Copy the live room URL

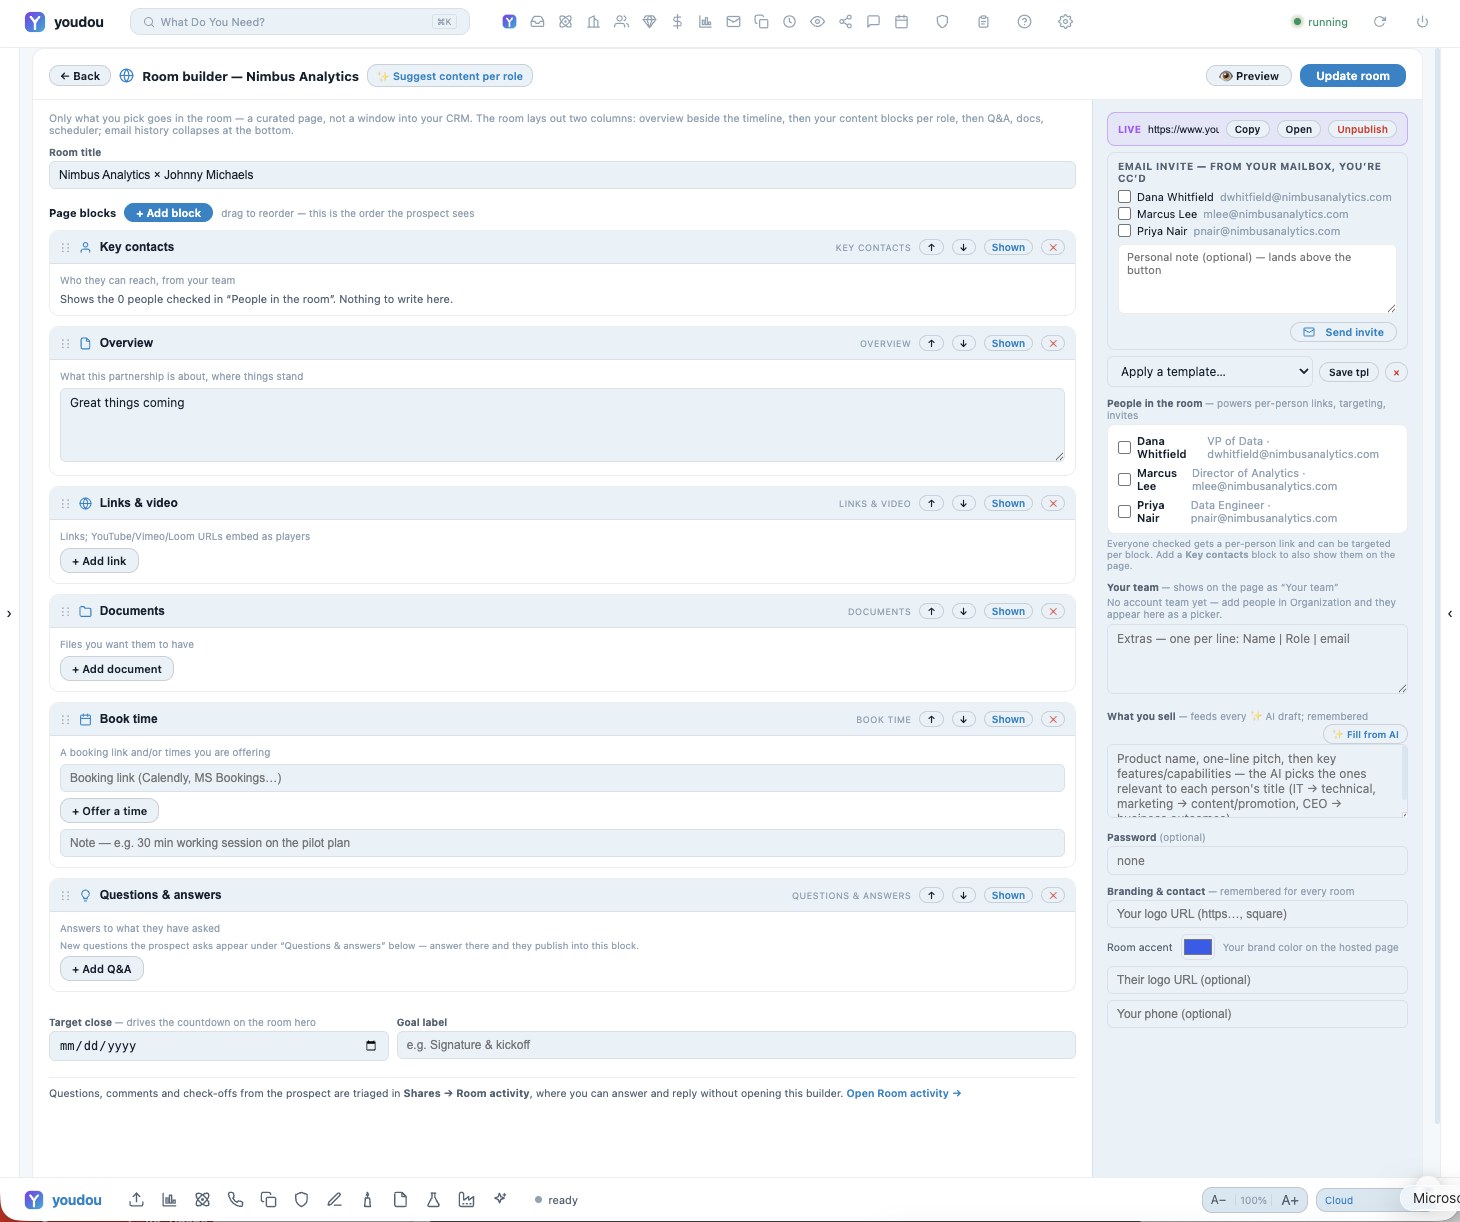[1247, 129]
